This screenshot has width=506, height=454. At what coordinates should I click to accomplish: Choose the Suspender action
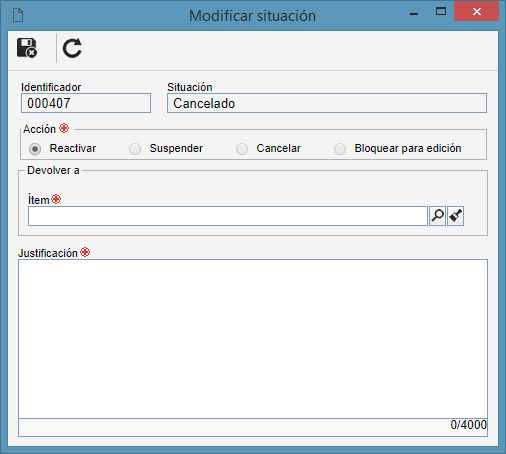pos(135,149)
